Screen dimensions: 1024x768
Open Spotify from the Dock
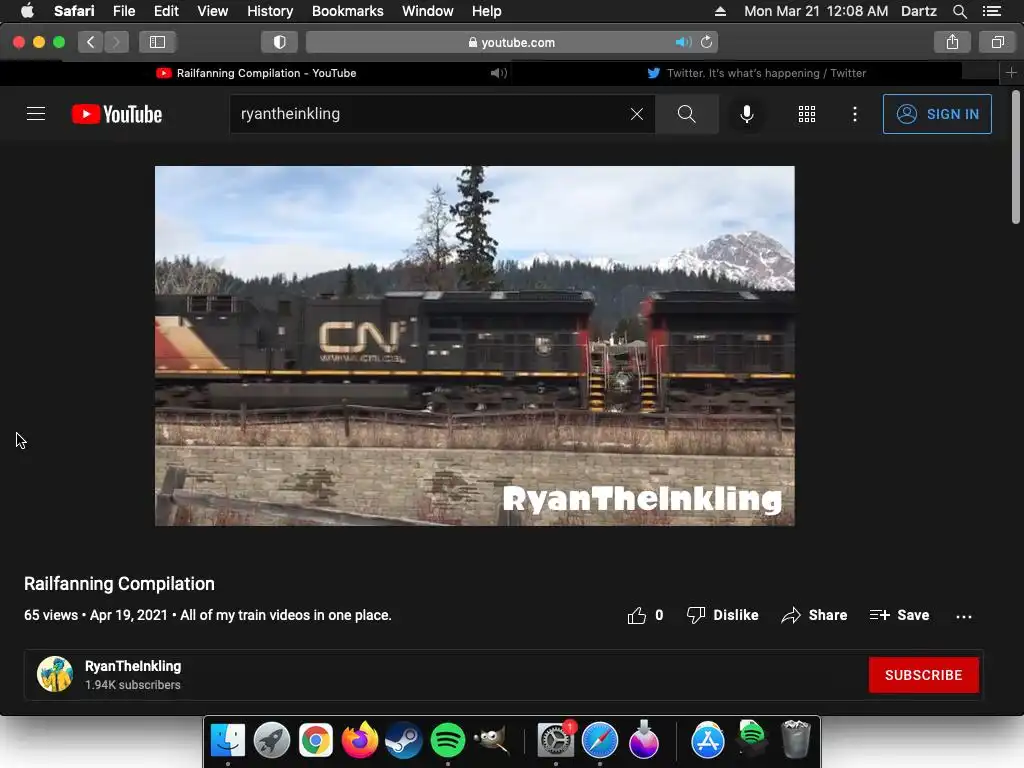pos(447,740)
